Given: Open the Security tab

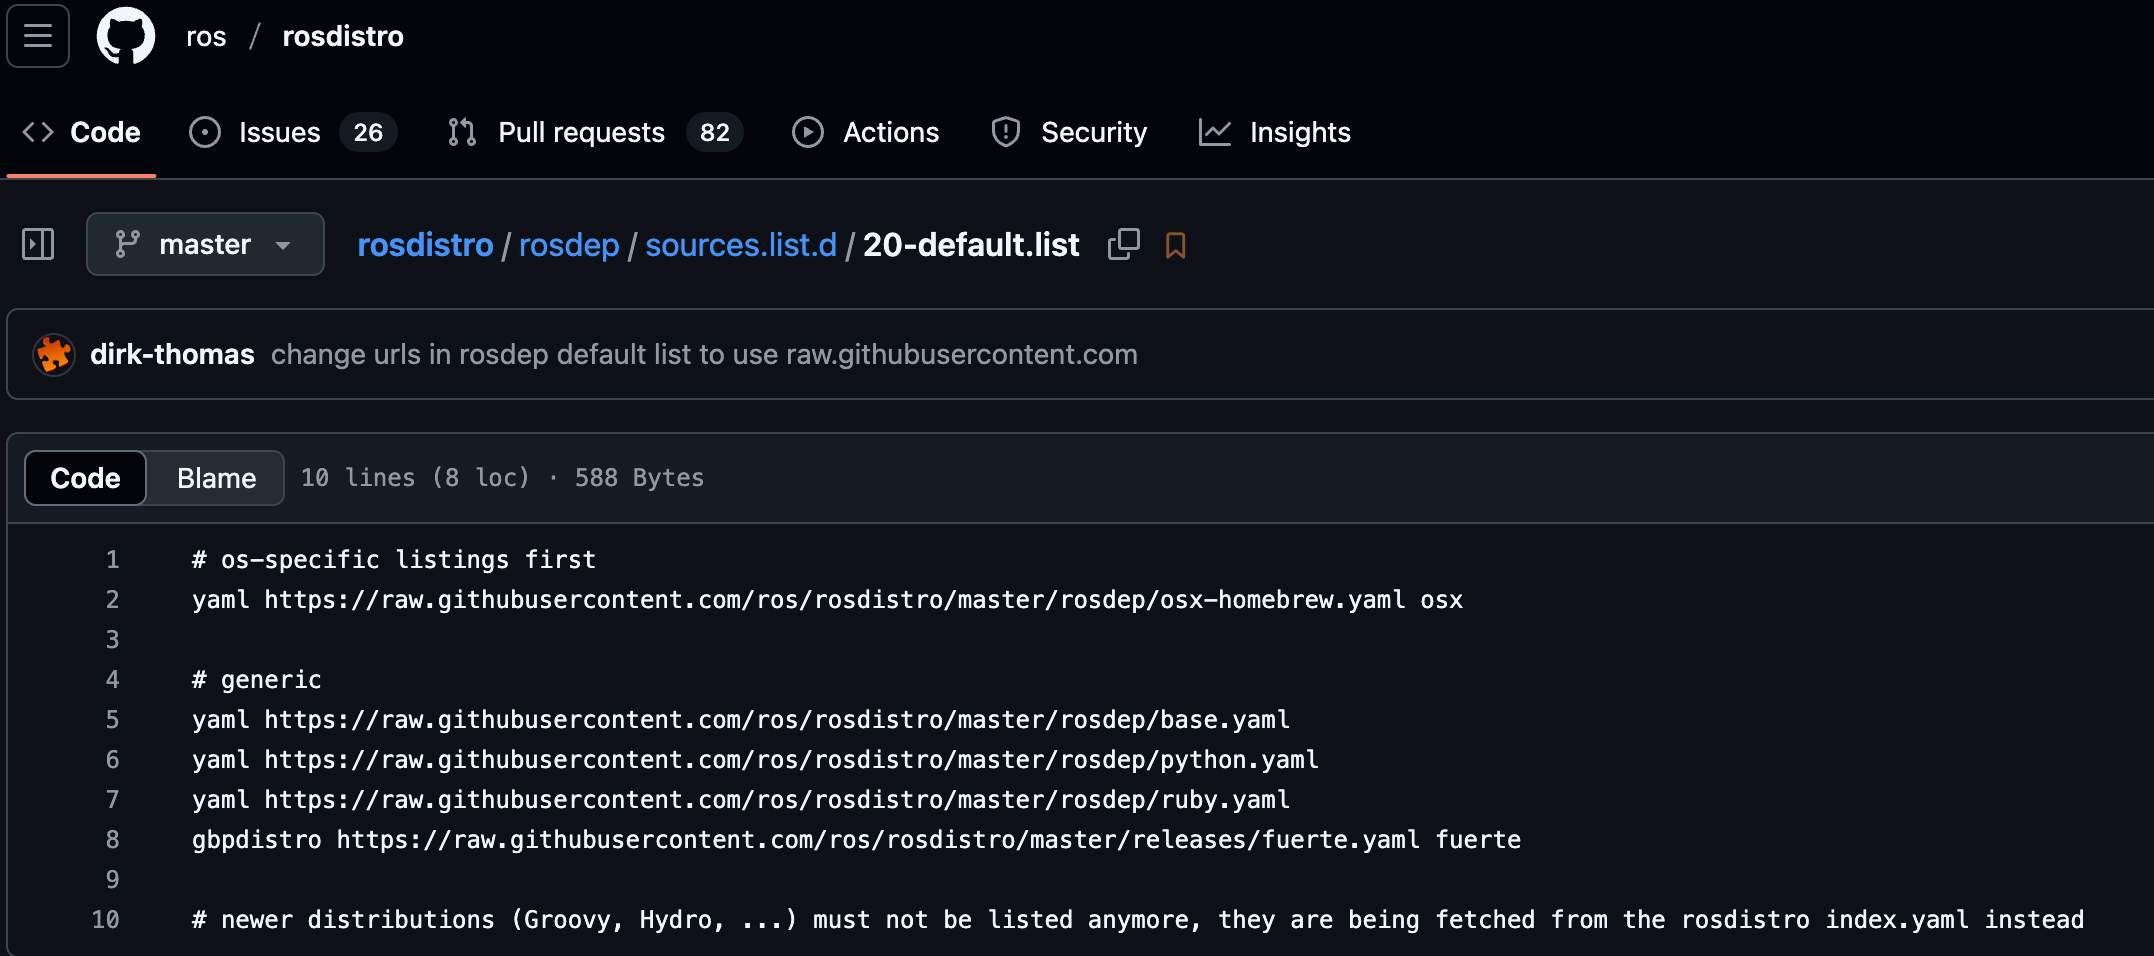Looking at the screenshot, I should (x=1069, y=132).
